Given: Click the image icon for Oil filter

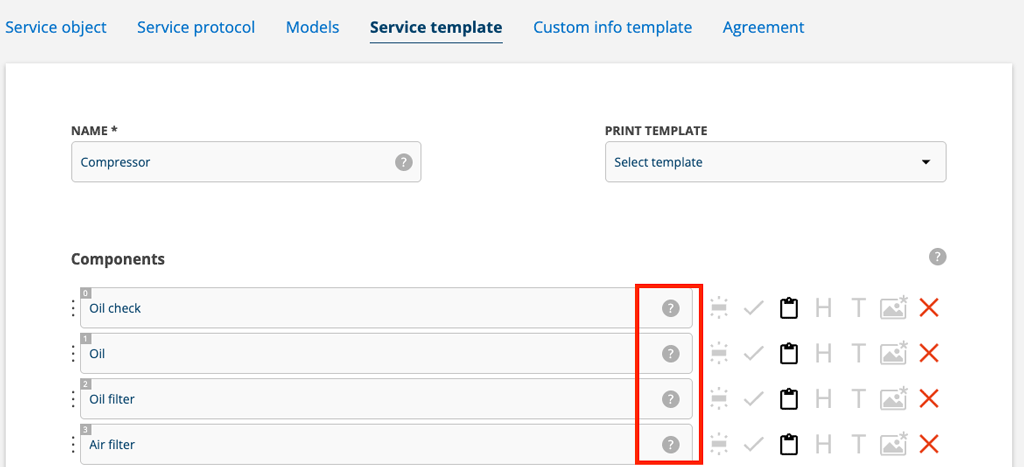Looking at the screenshot, I should tap(893, 399).
